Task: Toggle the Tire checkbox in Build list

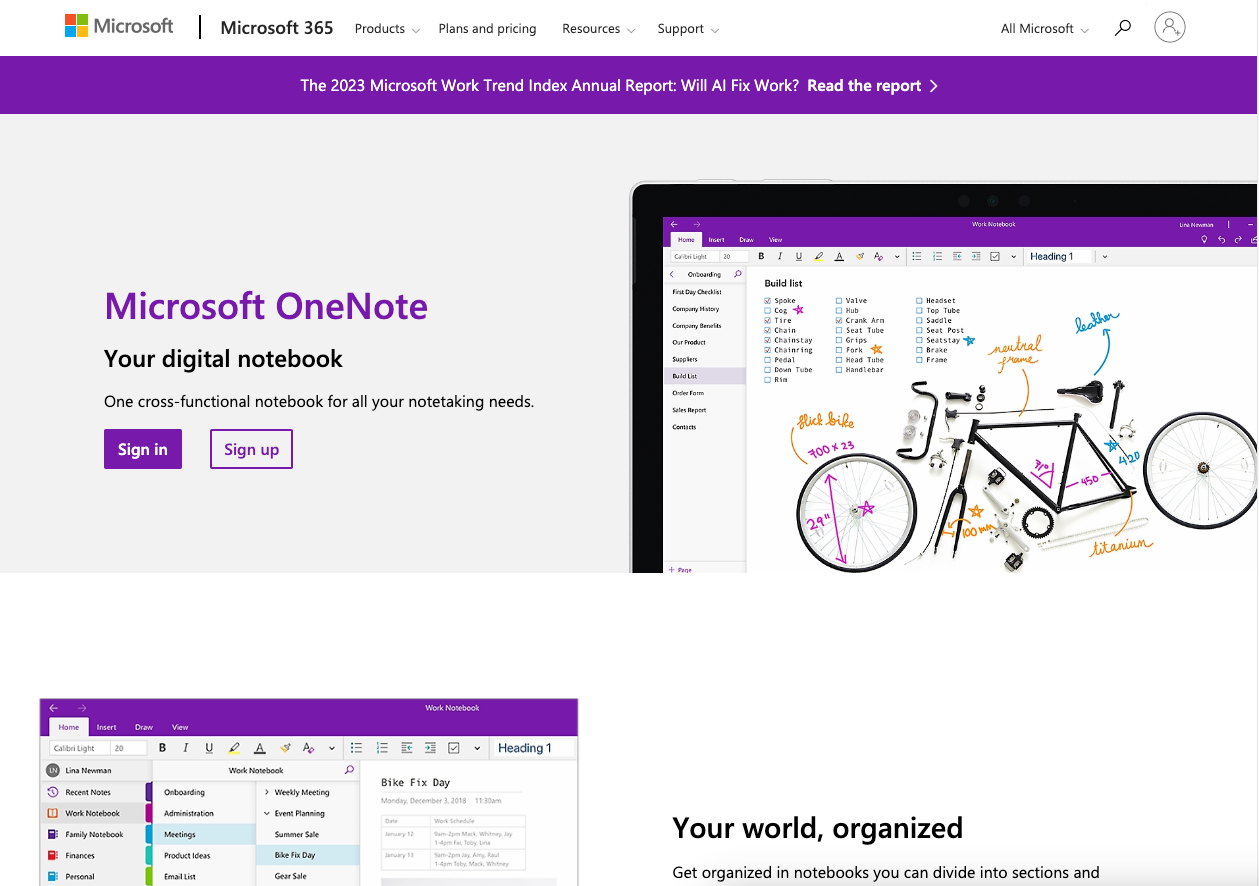Action: coord(768,320)
